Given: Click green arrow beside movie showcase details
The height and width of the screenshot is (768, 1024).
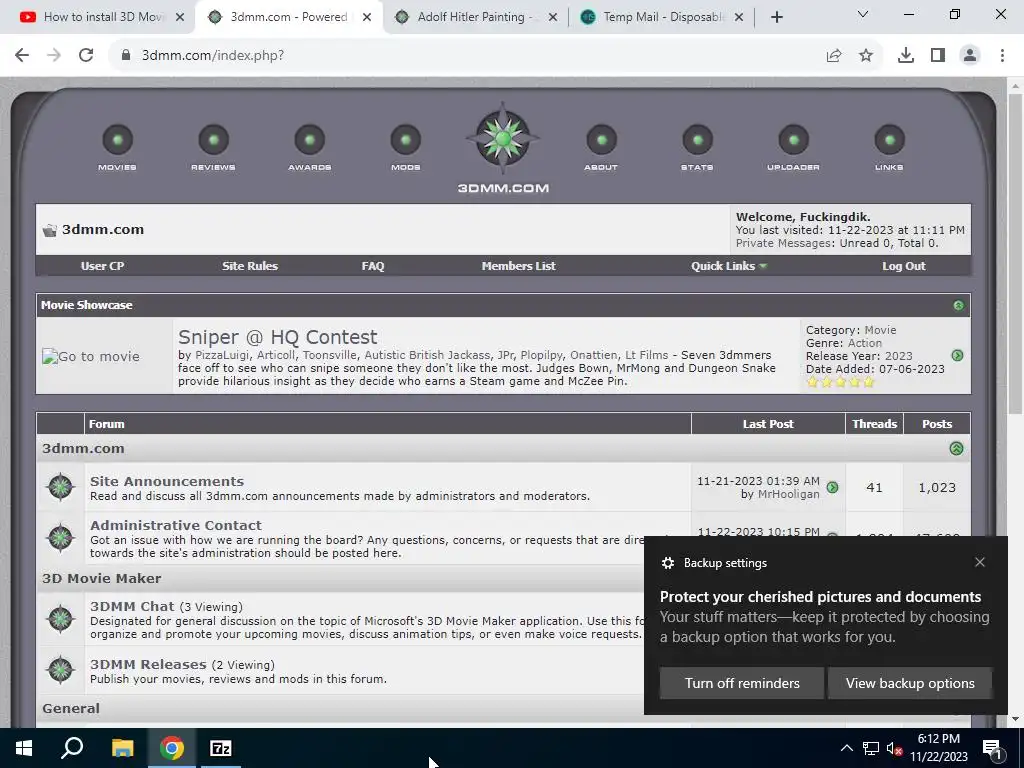Looking at the screenshot, I should (x=957, y=355).
